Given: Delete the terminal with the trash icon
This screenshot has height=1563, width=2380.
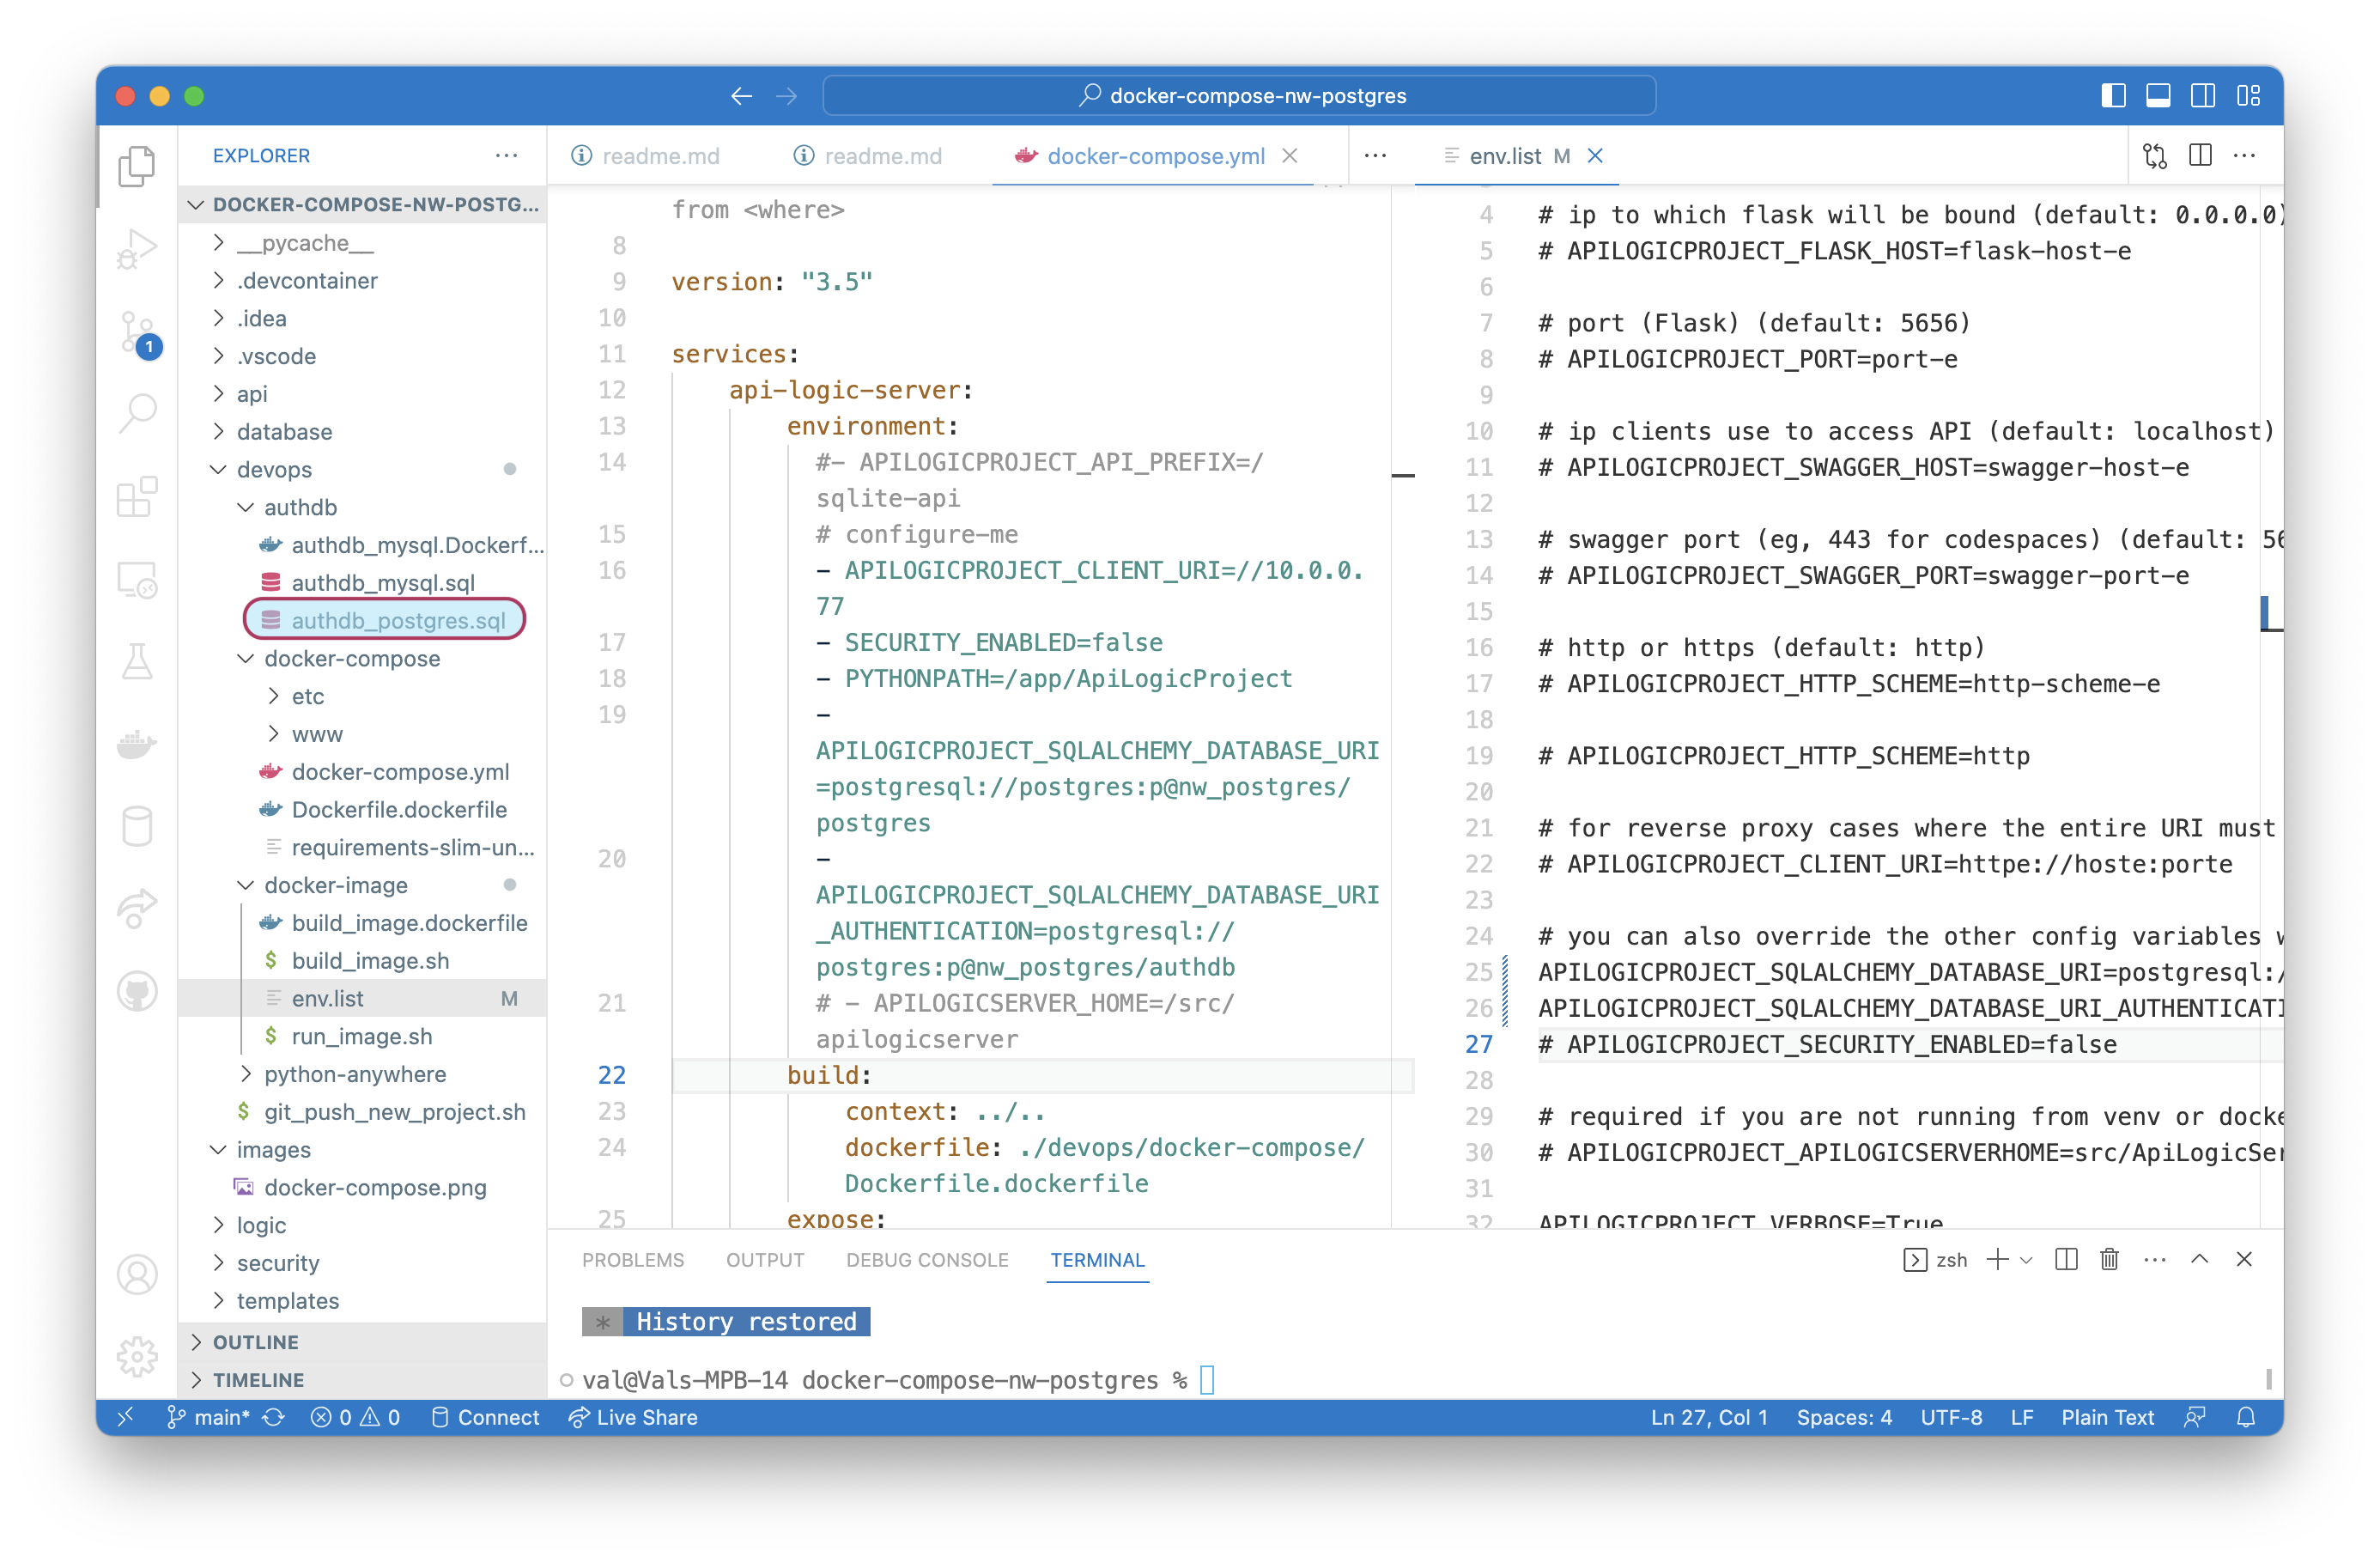Looking at the screenshot, I should tap(2109, 1259).
